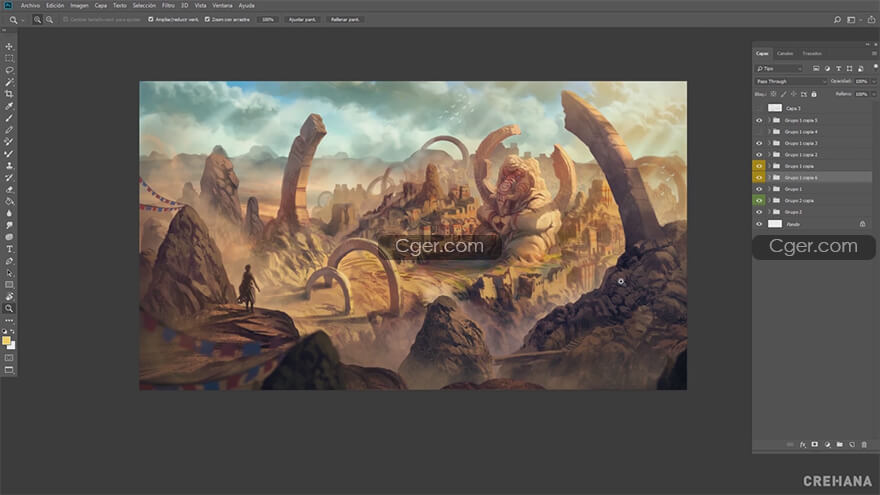The image size is (880, 495).
Task: Hide the 'Grupo 1 copia 3' layer group
Action: point(759,143)
